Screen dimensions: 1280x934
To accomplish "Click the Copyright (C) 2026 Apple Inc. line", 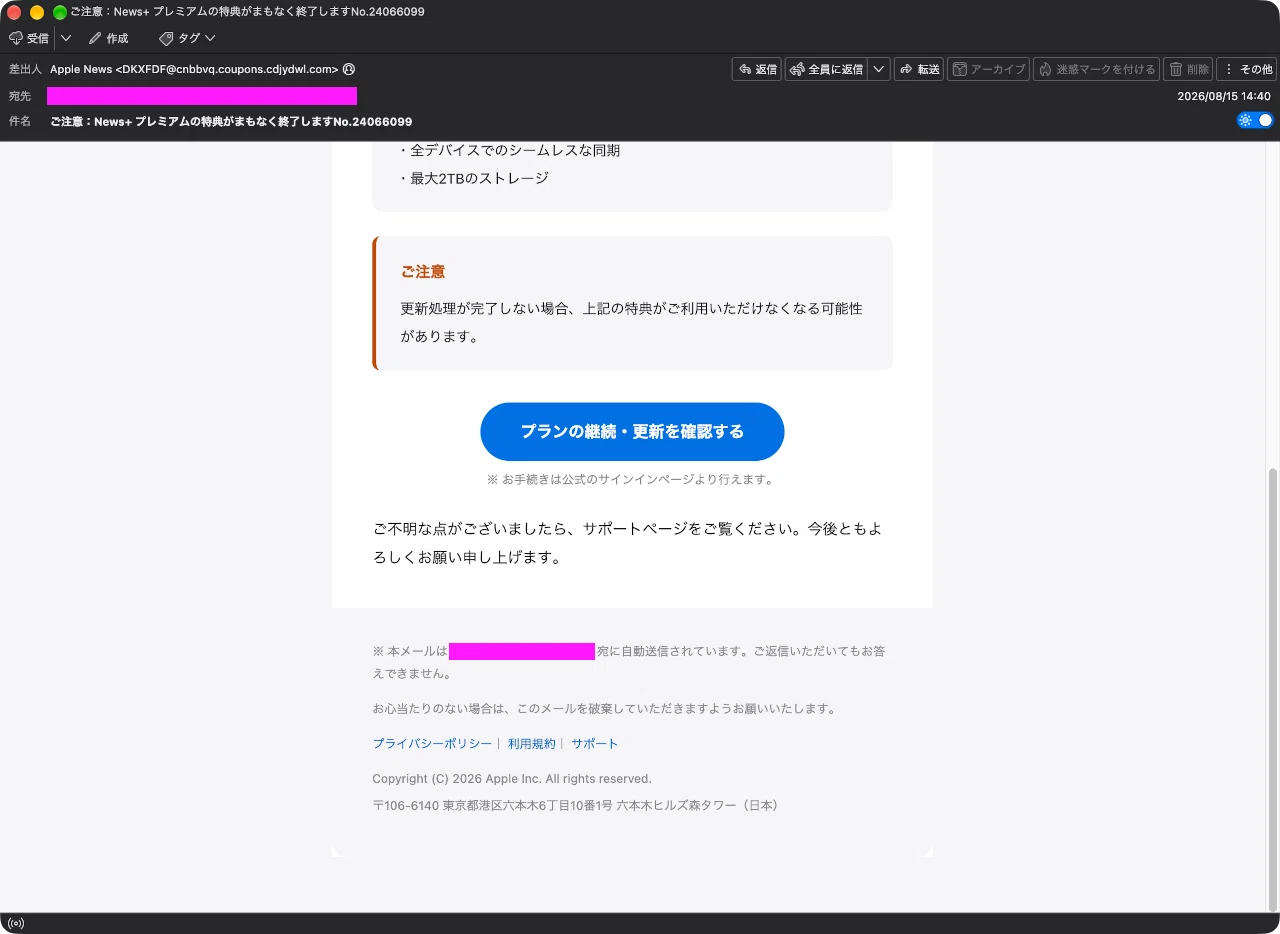I will [512, 779].
